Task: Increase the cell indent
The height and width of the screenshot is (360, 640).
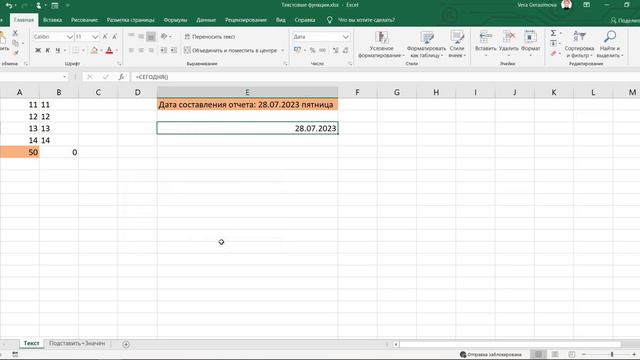Action: pos(174,50)
